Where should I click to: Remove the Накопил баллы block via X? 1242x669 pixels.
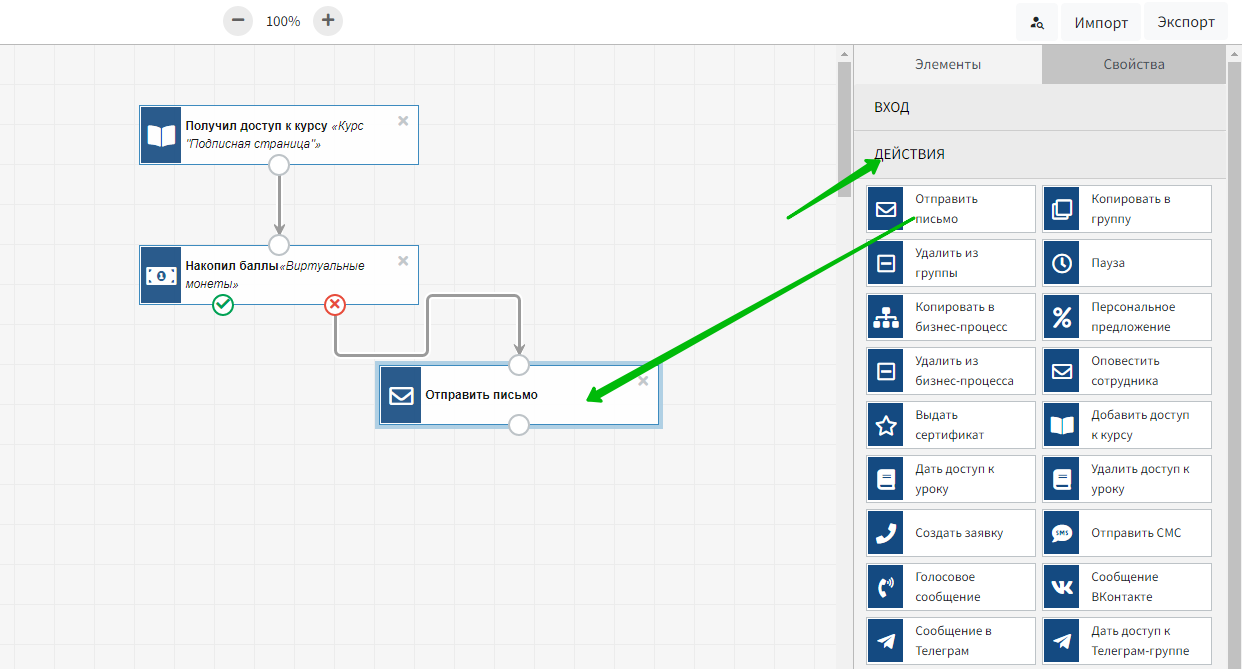(x=403, y=261)
